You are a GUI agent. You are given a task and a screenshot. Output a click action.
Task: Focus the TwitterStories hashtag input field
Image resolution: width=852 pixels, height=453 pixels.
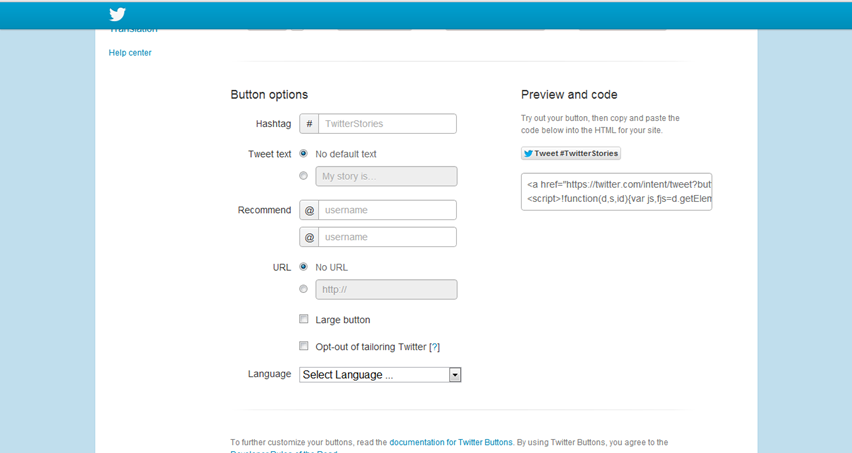pos(387,124)
